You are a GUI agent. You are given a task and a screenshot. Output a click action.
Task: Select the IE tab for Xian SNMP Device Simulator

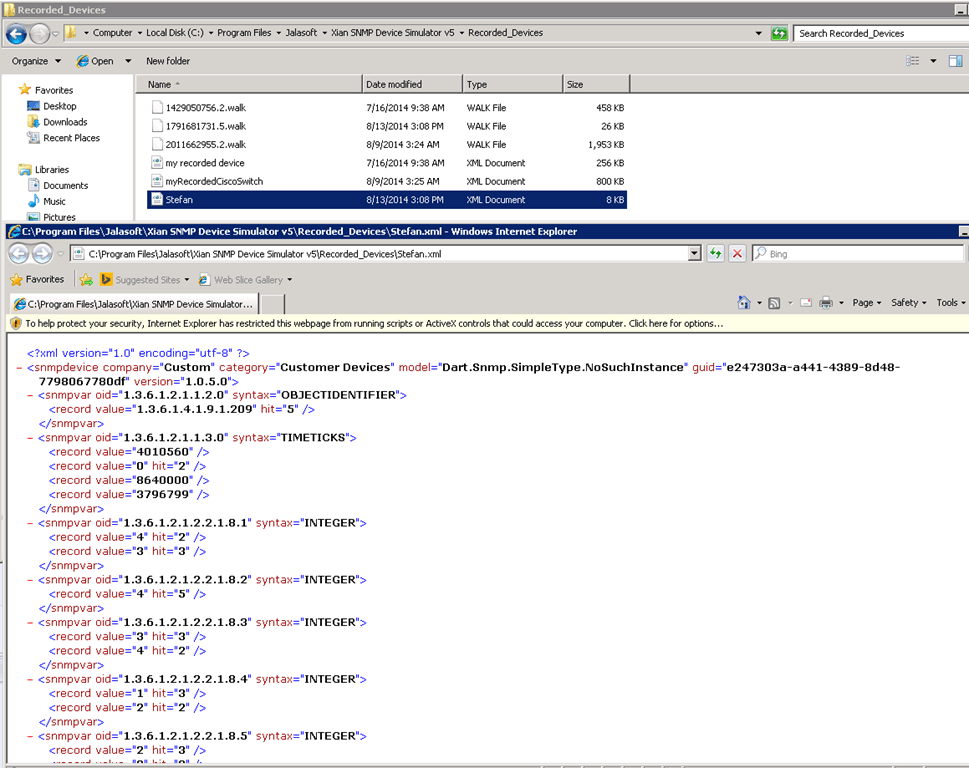tap(133, 304)
